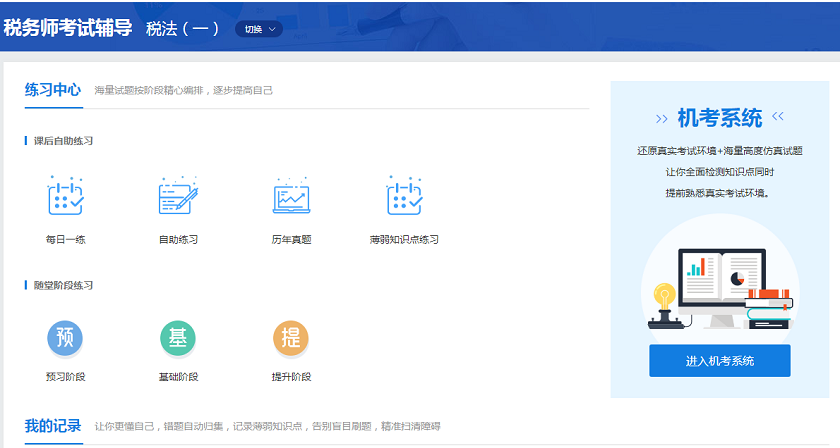Screen dimensions: 840x448
Task: Click the 每日一练 label
Action: click(65, 240)
